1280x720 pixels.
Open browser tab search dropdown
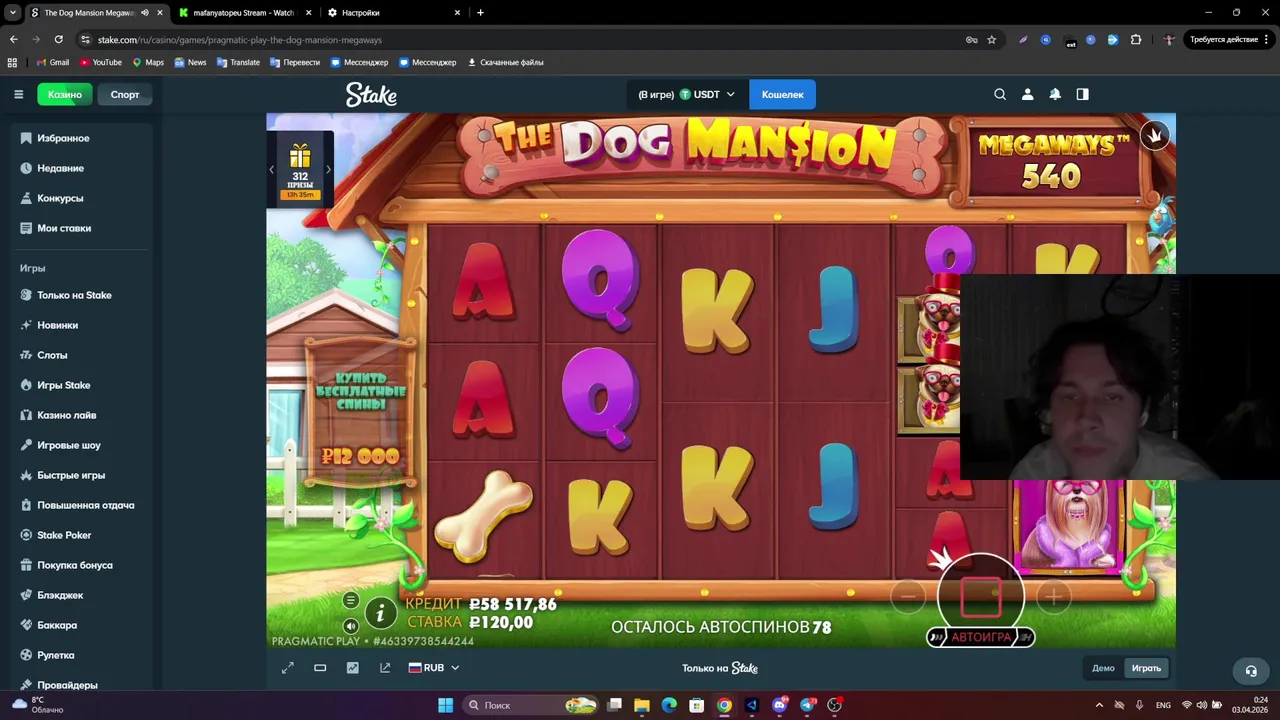click(x=13, y=13)
